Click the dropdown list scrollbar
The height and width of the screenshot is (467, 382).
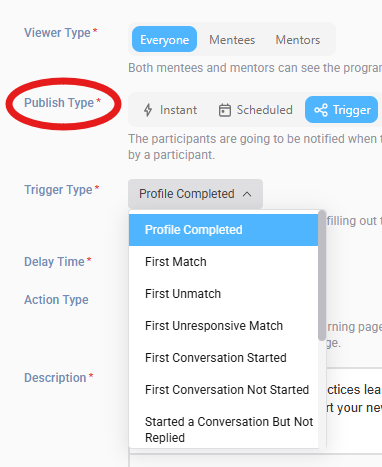(x=322, y=275)
